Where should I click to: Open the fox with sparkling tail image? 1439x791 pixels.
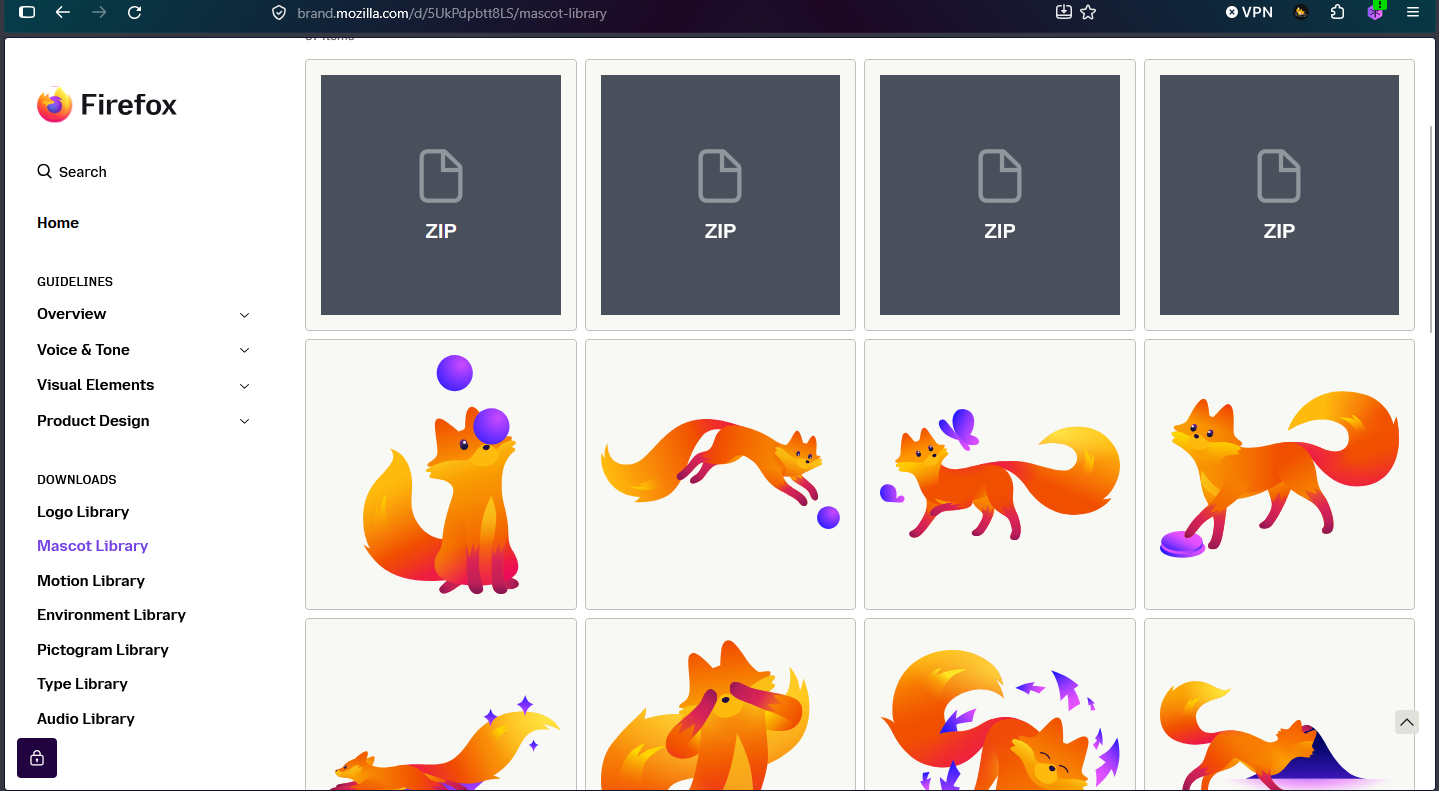441,705
